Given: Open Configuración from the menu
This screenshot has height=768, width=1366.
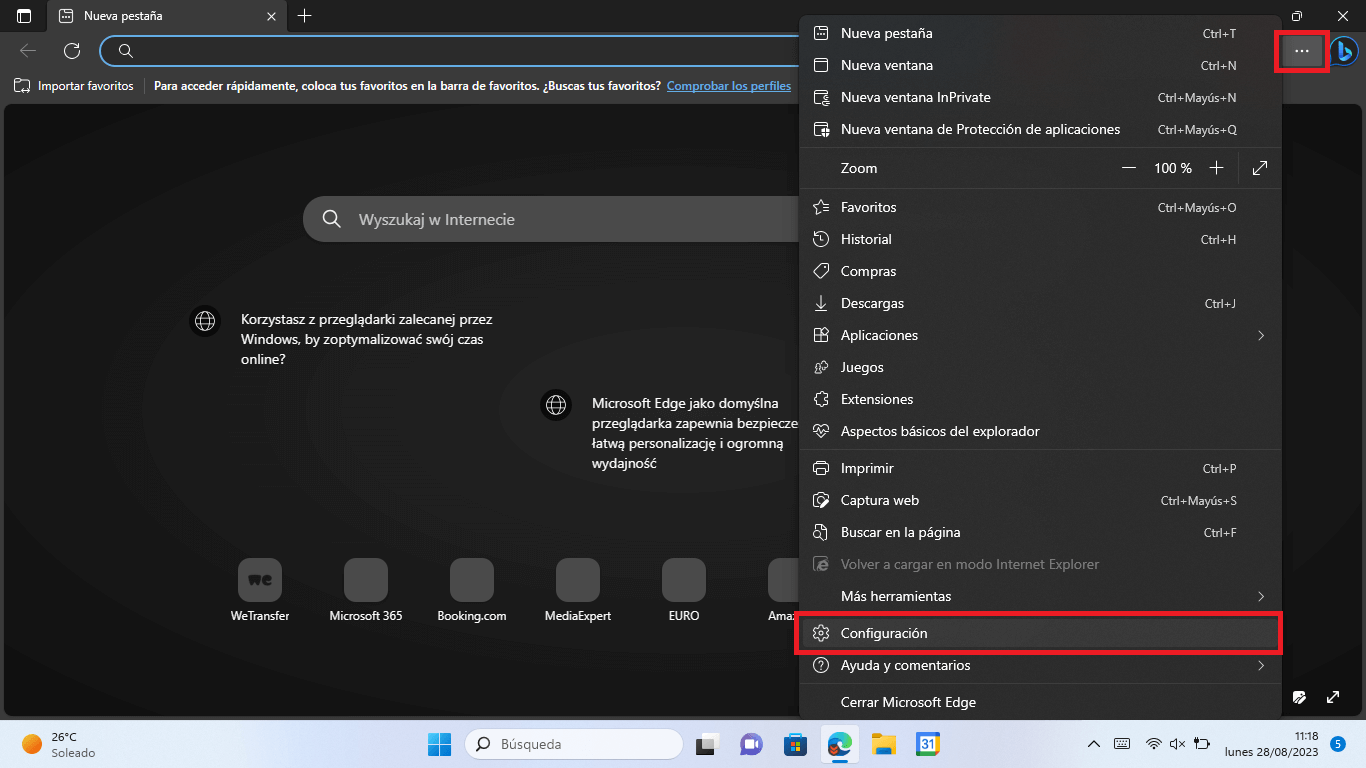Looking at the screenshot, I should (x=1040, y=633).
